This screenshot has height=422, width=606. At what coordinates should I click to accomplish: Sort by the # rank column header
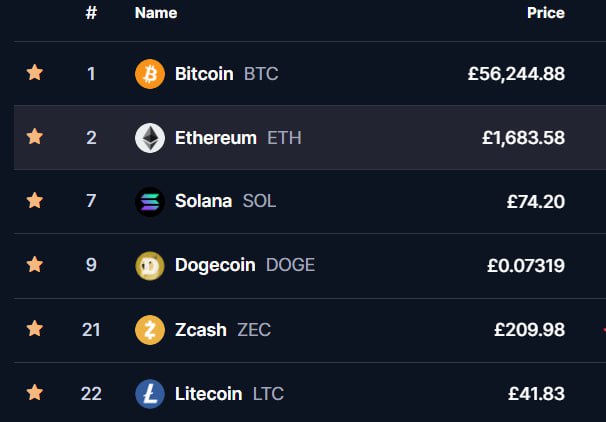coord(91,13)
